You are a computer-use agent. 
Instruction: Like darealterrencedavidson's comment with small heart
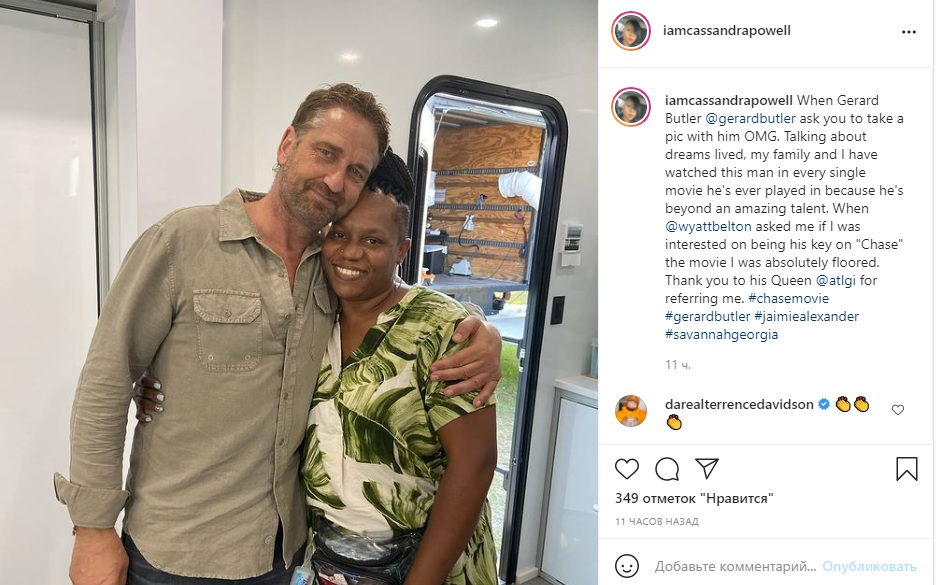pos(898,410)
